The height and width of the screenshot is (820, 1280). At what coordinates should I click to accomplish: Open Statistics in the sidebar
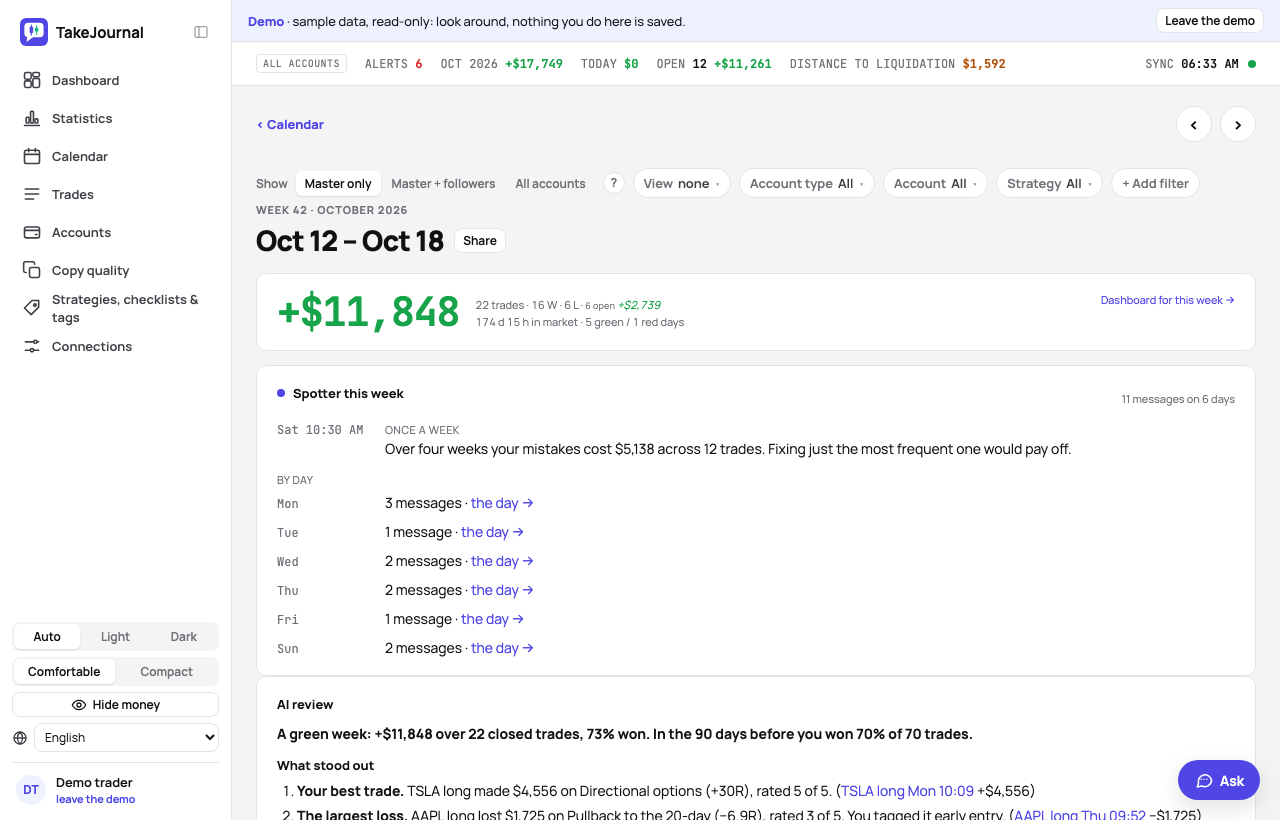coord(82,118)
